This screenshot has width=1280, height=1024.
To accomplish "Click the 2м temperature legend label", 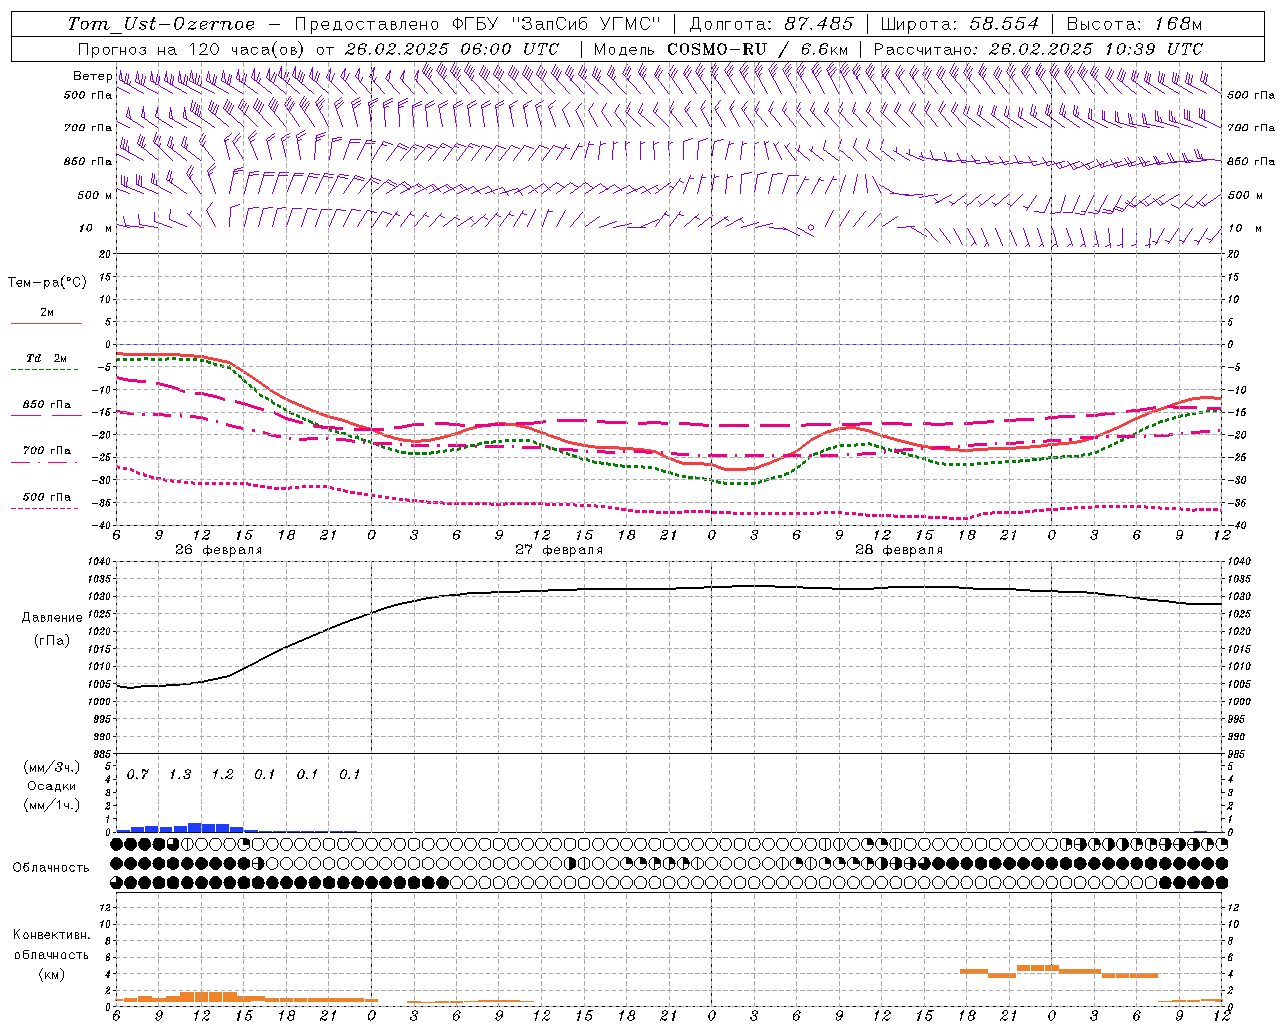I will [x=47, y=313].
